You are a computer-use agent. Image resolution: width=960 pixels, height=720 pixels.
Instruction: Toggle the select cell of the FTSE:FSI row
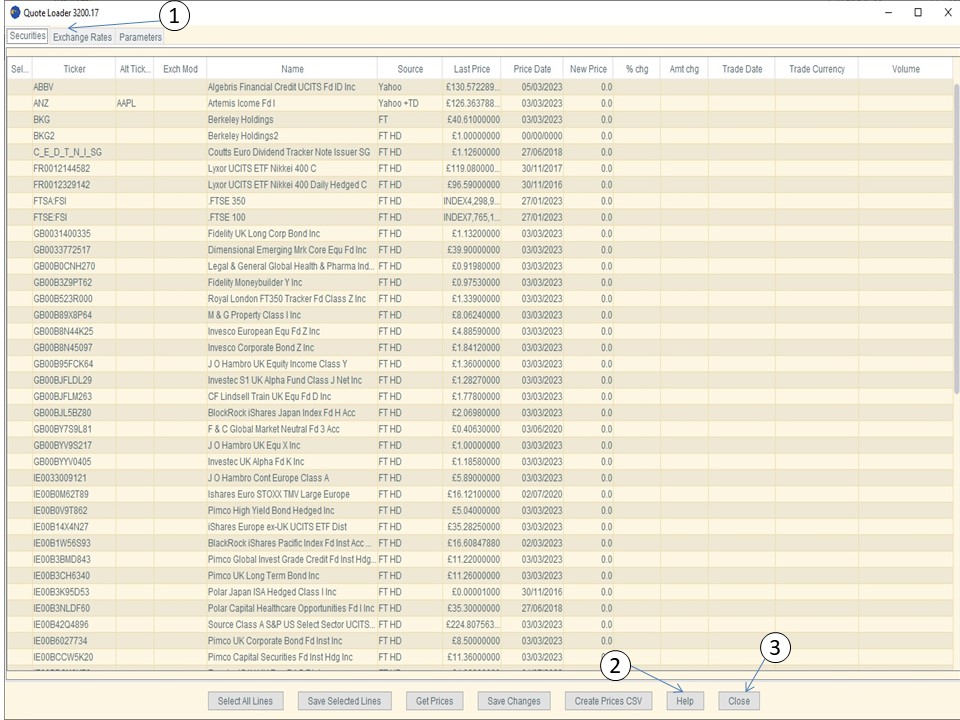[x=20, y=217]
